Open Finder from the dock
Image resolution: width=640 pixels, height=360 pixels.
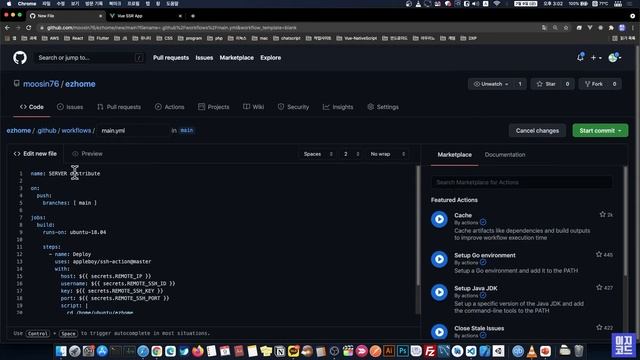(x=61, y=351)
